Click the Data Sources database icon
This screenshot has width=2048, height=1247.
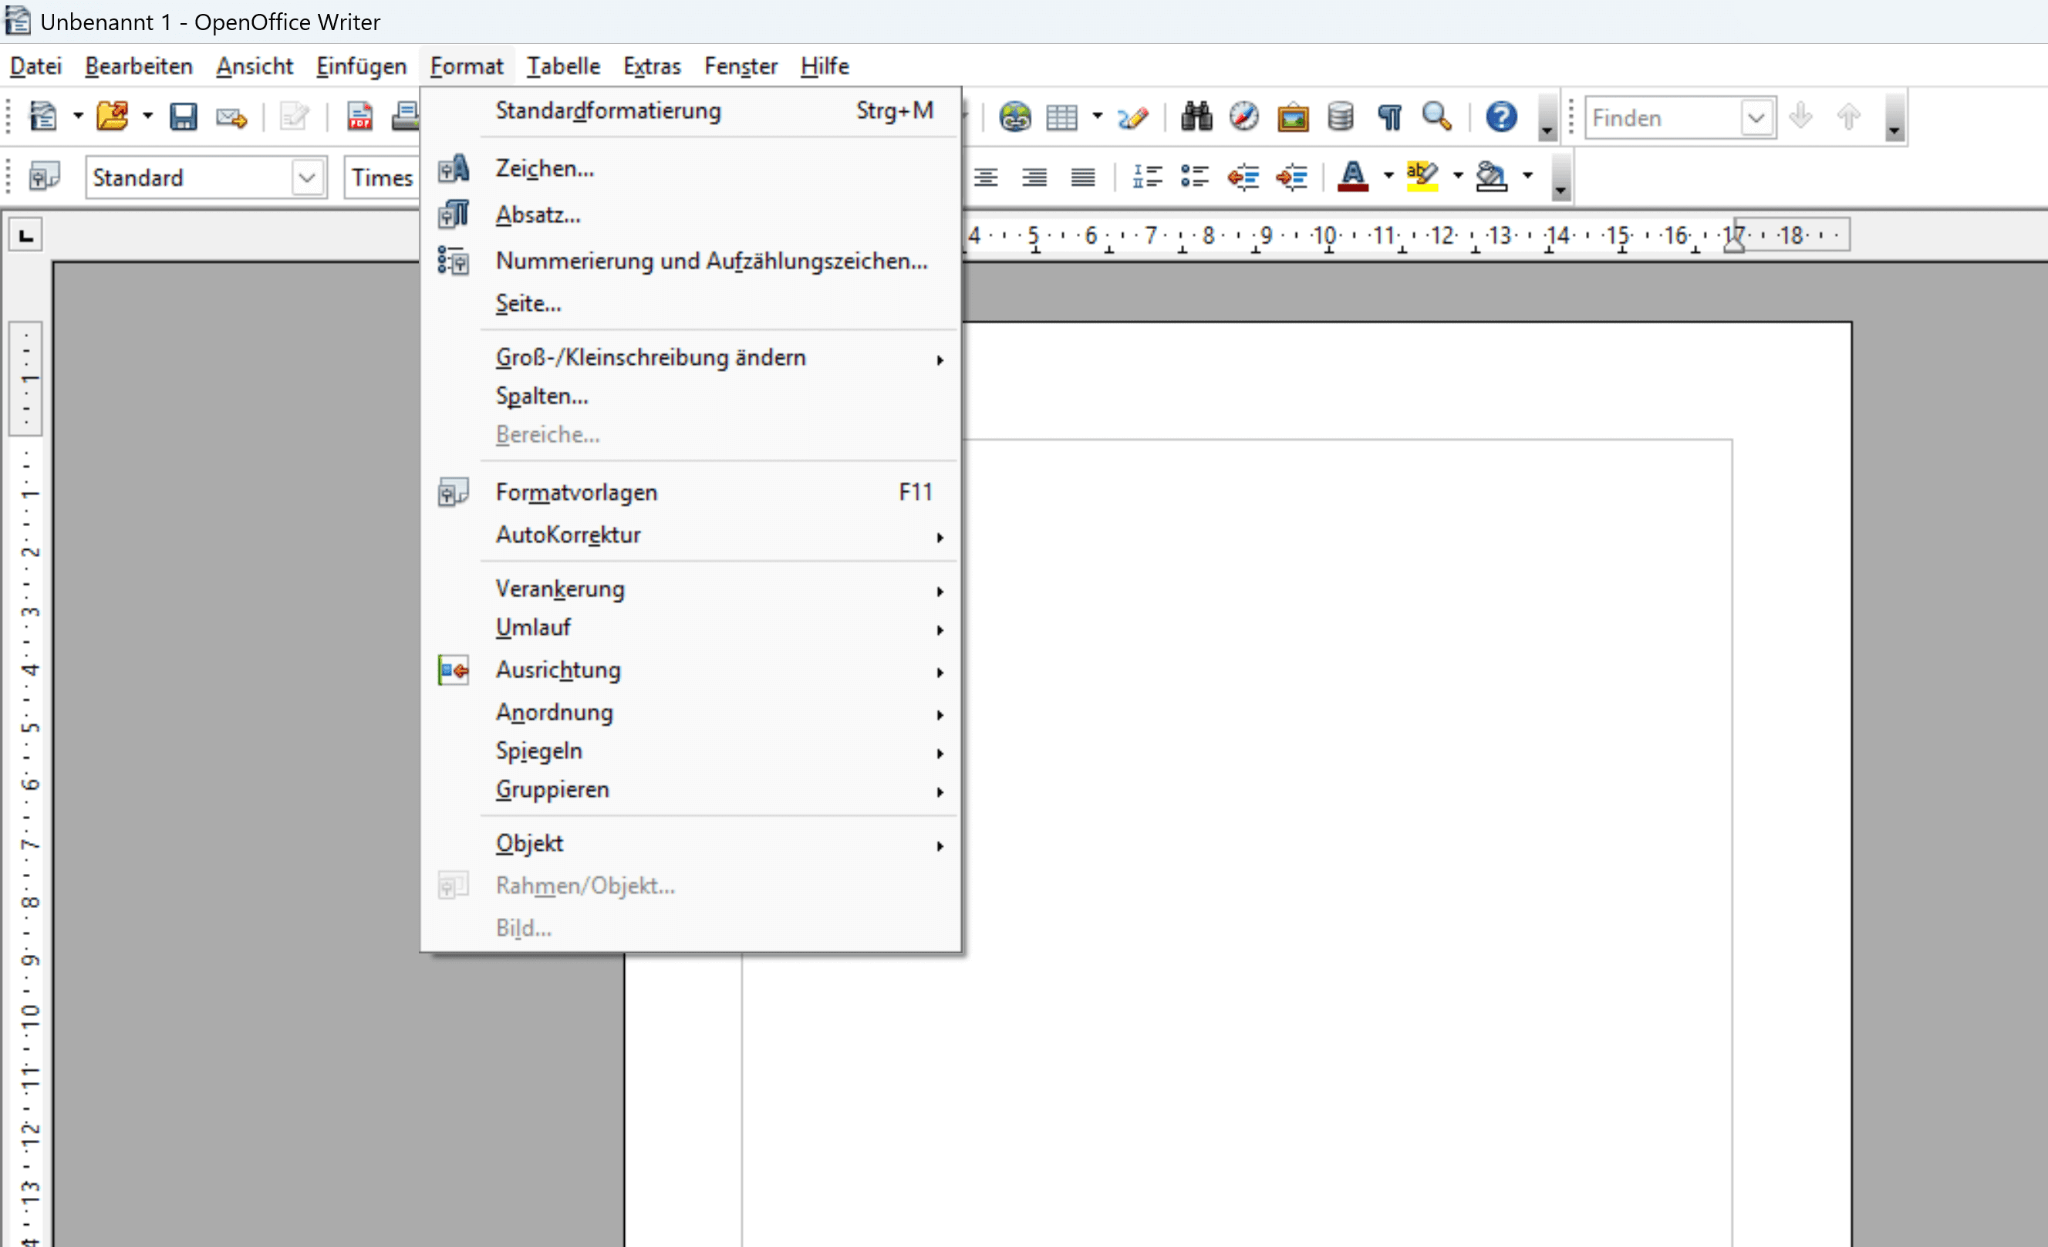[x=1340, y=117]
